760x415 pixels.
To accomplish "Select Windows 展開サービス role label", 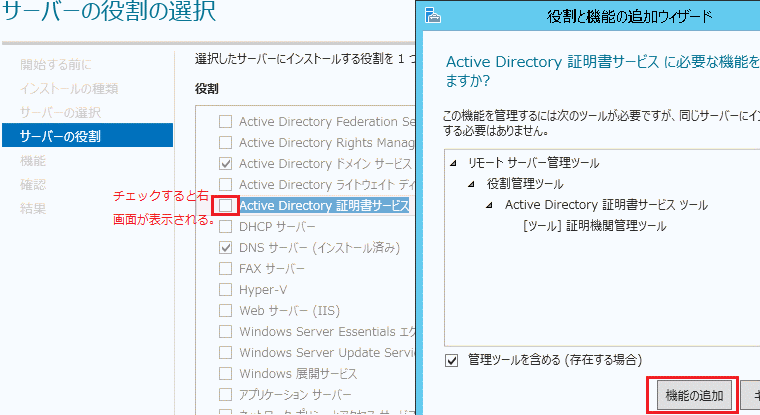I will click(x=298, y=374).
